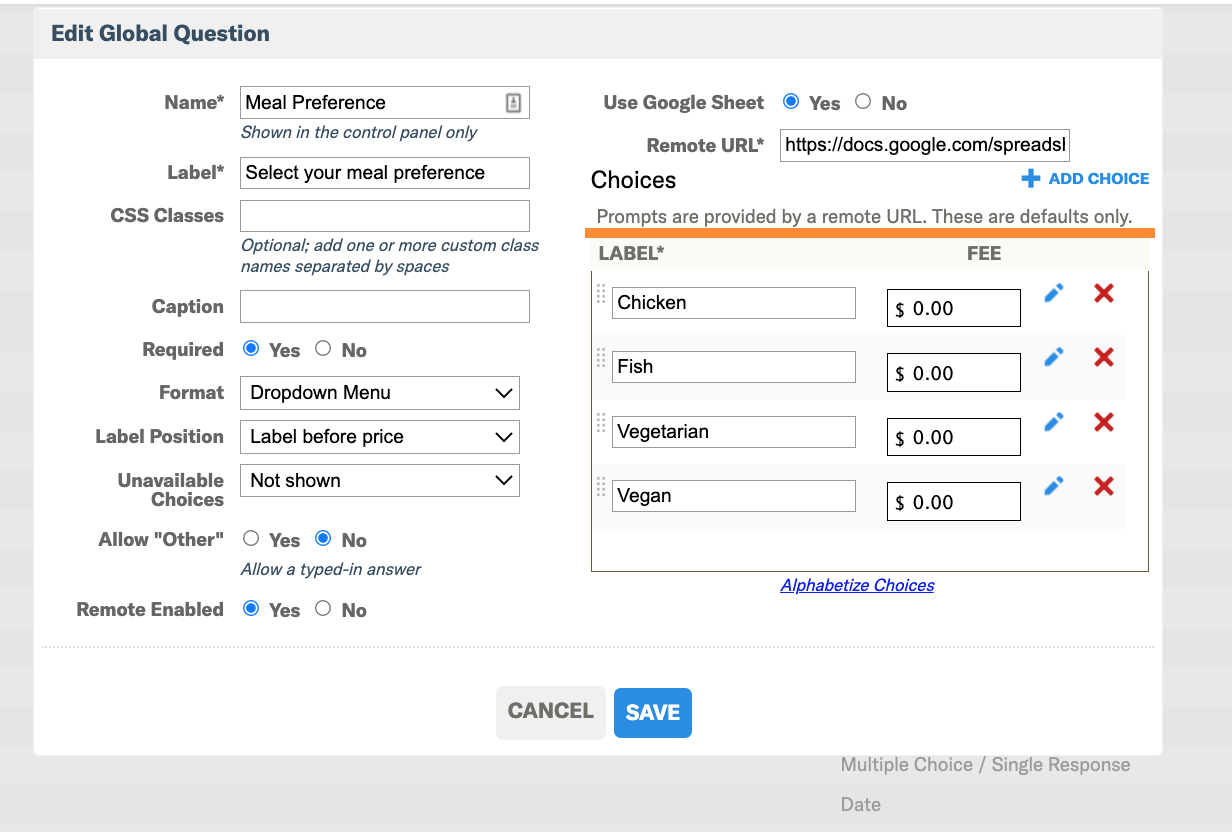Click "Multiple Choice / Single Response" in background page
The width and height of the screenshot is (1232, 832).
(985, 765)
